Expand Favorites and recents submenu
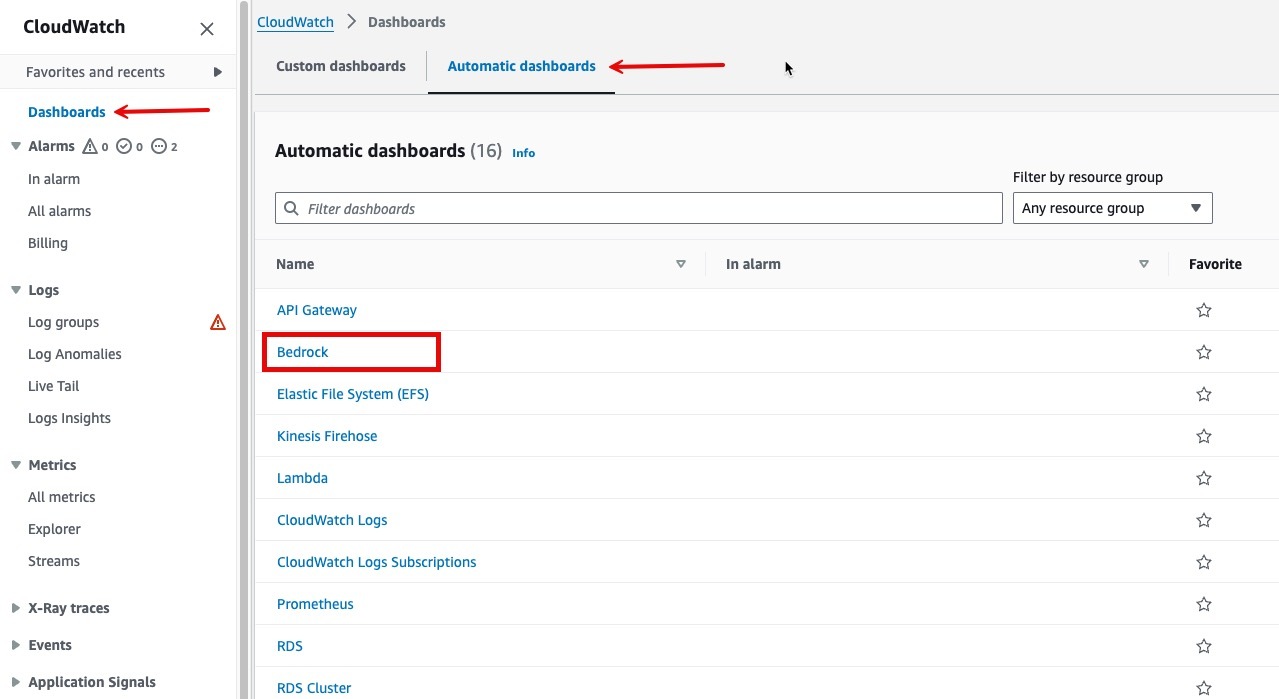 pyautogui.click(x=218, y=72)
